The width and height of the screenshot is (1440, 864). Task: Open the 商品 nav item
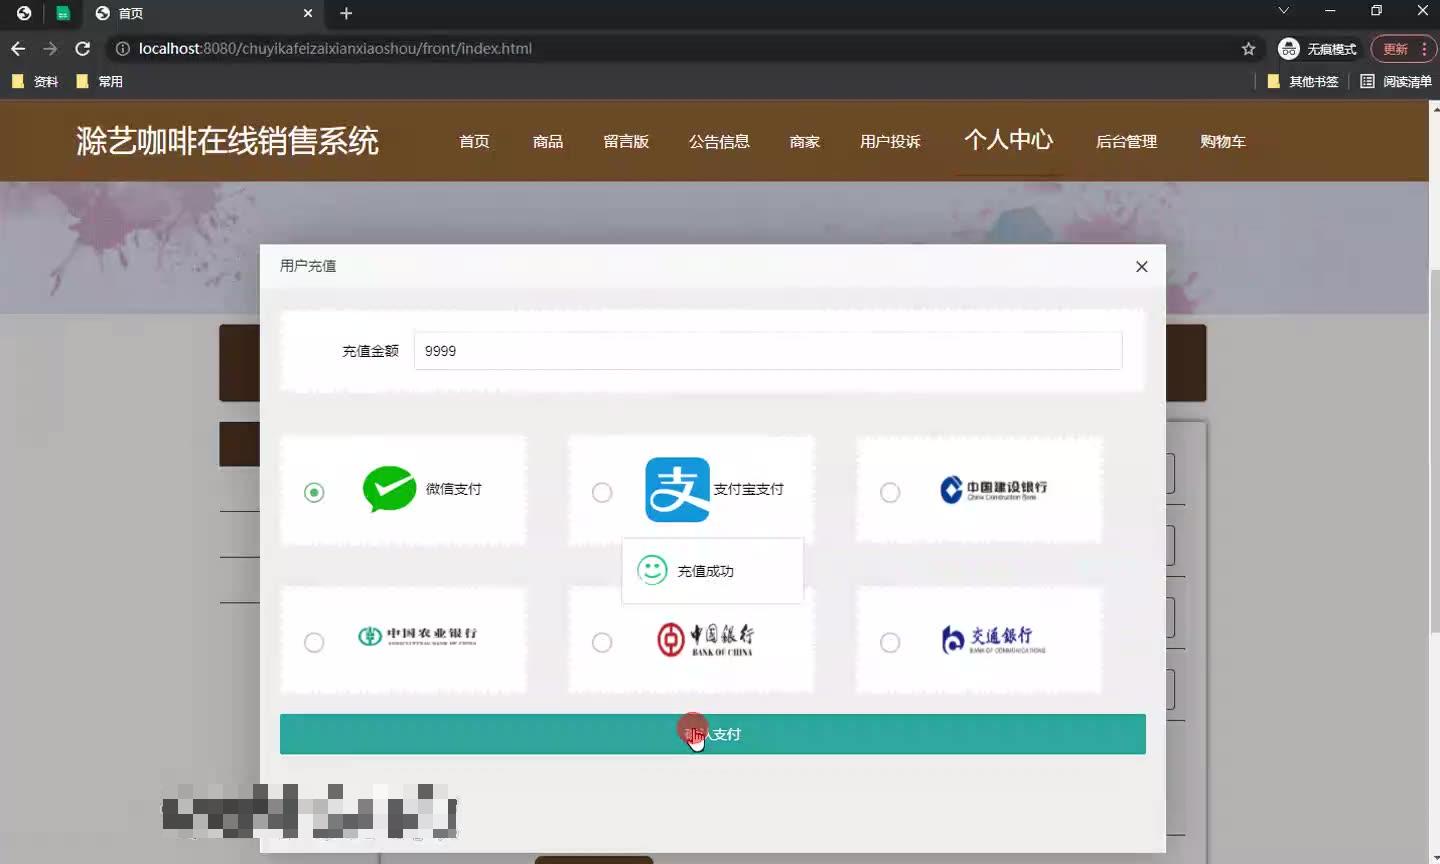(x=548, y=141)
